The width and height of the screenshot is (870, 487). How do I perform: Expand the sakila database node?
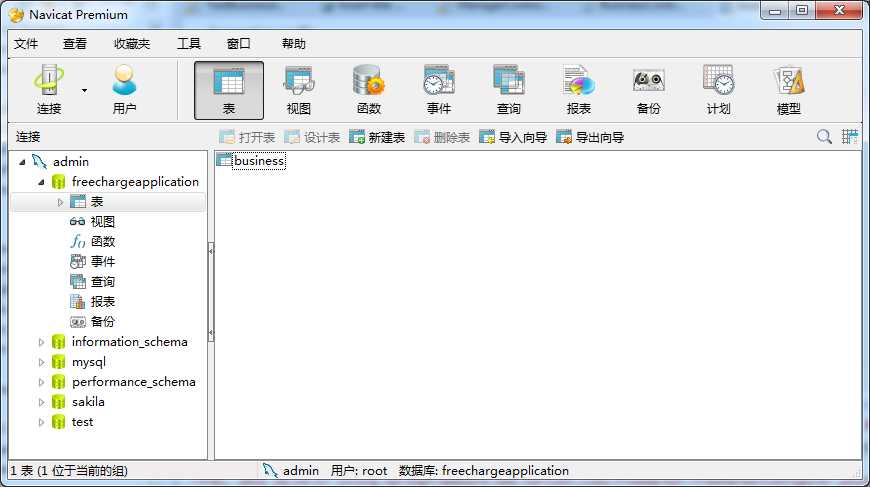(x=41, y=402)
